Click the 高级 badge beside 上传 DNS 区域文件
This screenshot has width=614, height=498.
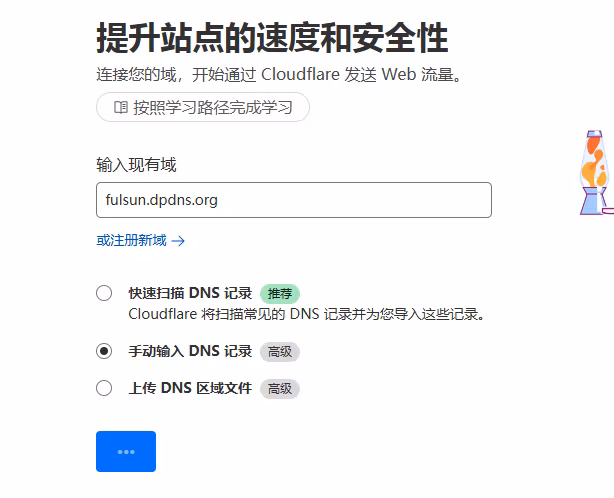[x=280, y=389]
